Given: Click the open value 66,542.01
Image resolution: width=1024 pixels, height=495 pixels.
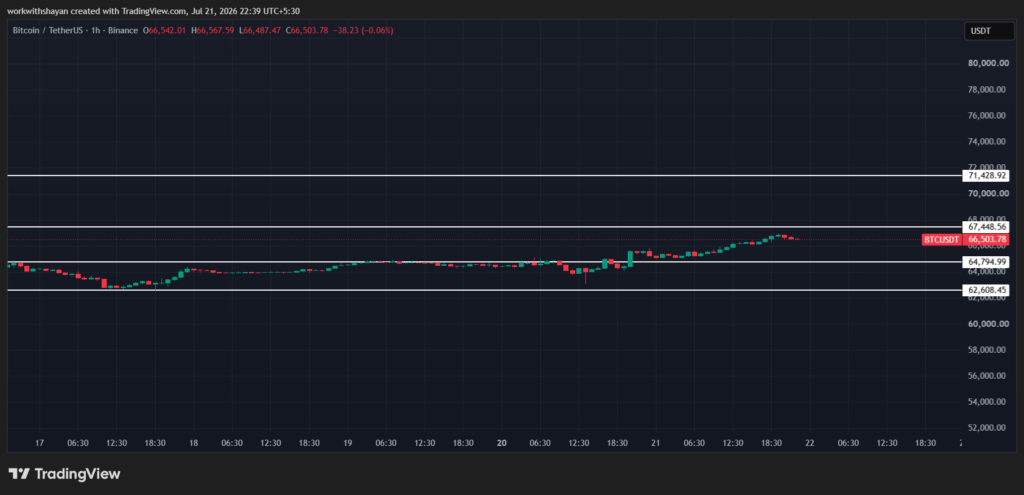Looking at the screenshot, I should point(167,30).
